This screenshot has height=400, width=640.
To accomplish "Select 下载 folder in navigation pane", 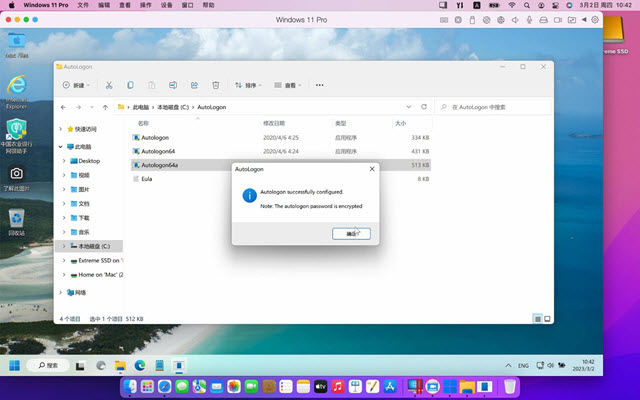I will pyautogui.click(x=84, y=218).
